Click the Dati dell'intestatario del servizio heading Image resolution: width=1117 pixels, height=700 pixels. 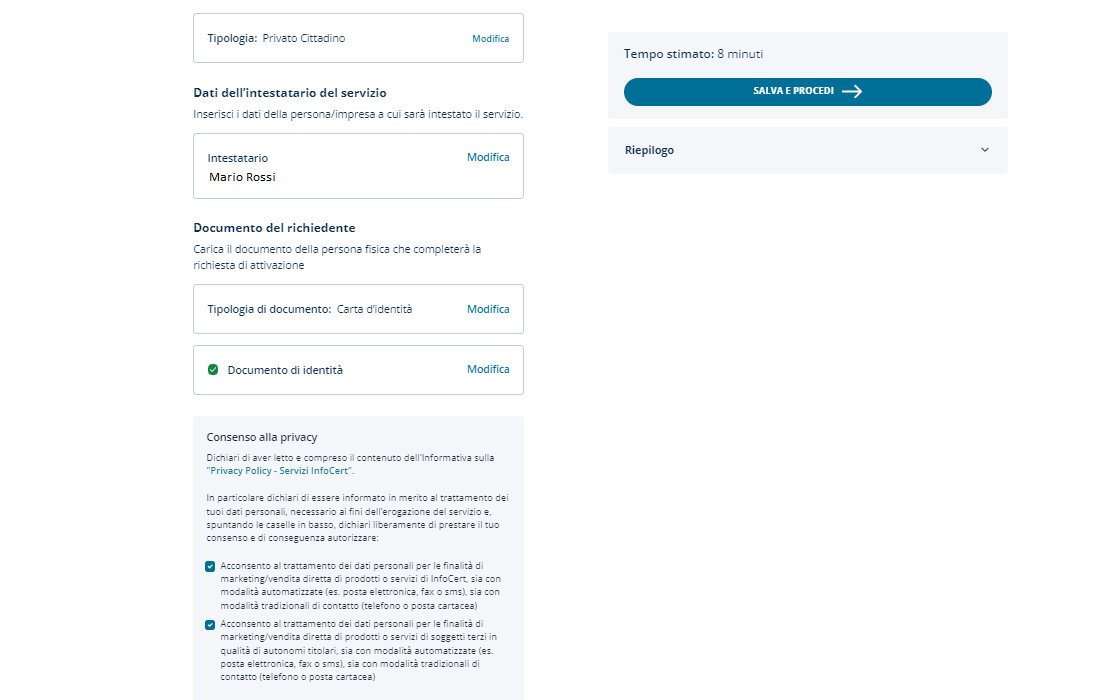(290, 93)
